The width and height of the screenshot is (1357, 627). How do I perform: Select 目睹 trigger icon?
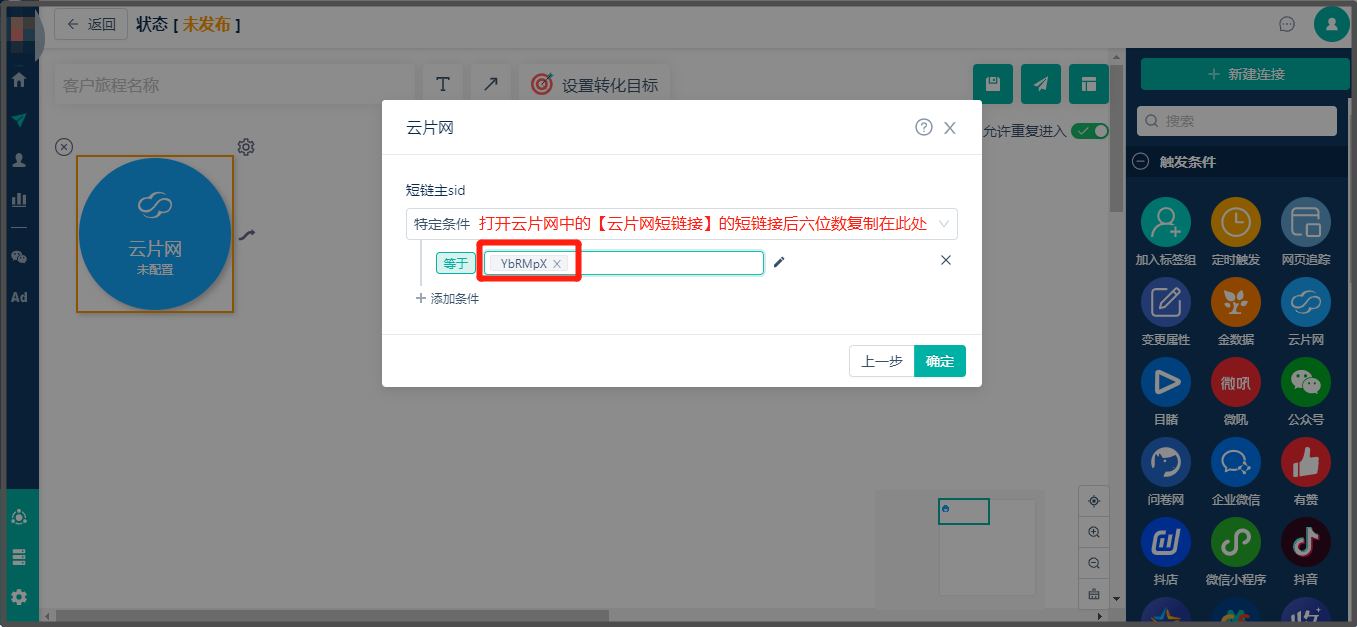[x=1166, y=382]
